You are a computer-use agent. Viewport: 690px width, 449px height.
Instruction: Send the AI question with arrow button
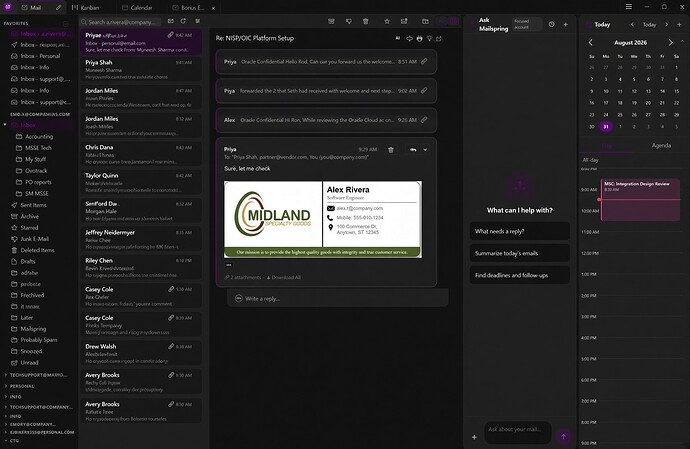click(x=563, y=437)
